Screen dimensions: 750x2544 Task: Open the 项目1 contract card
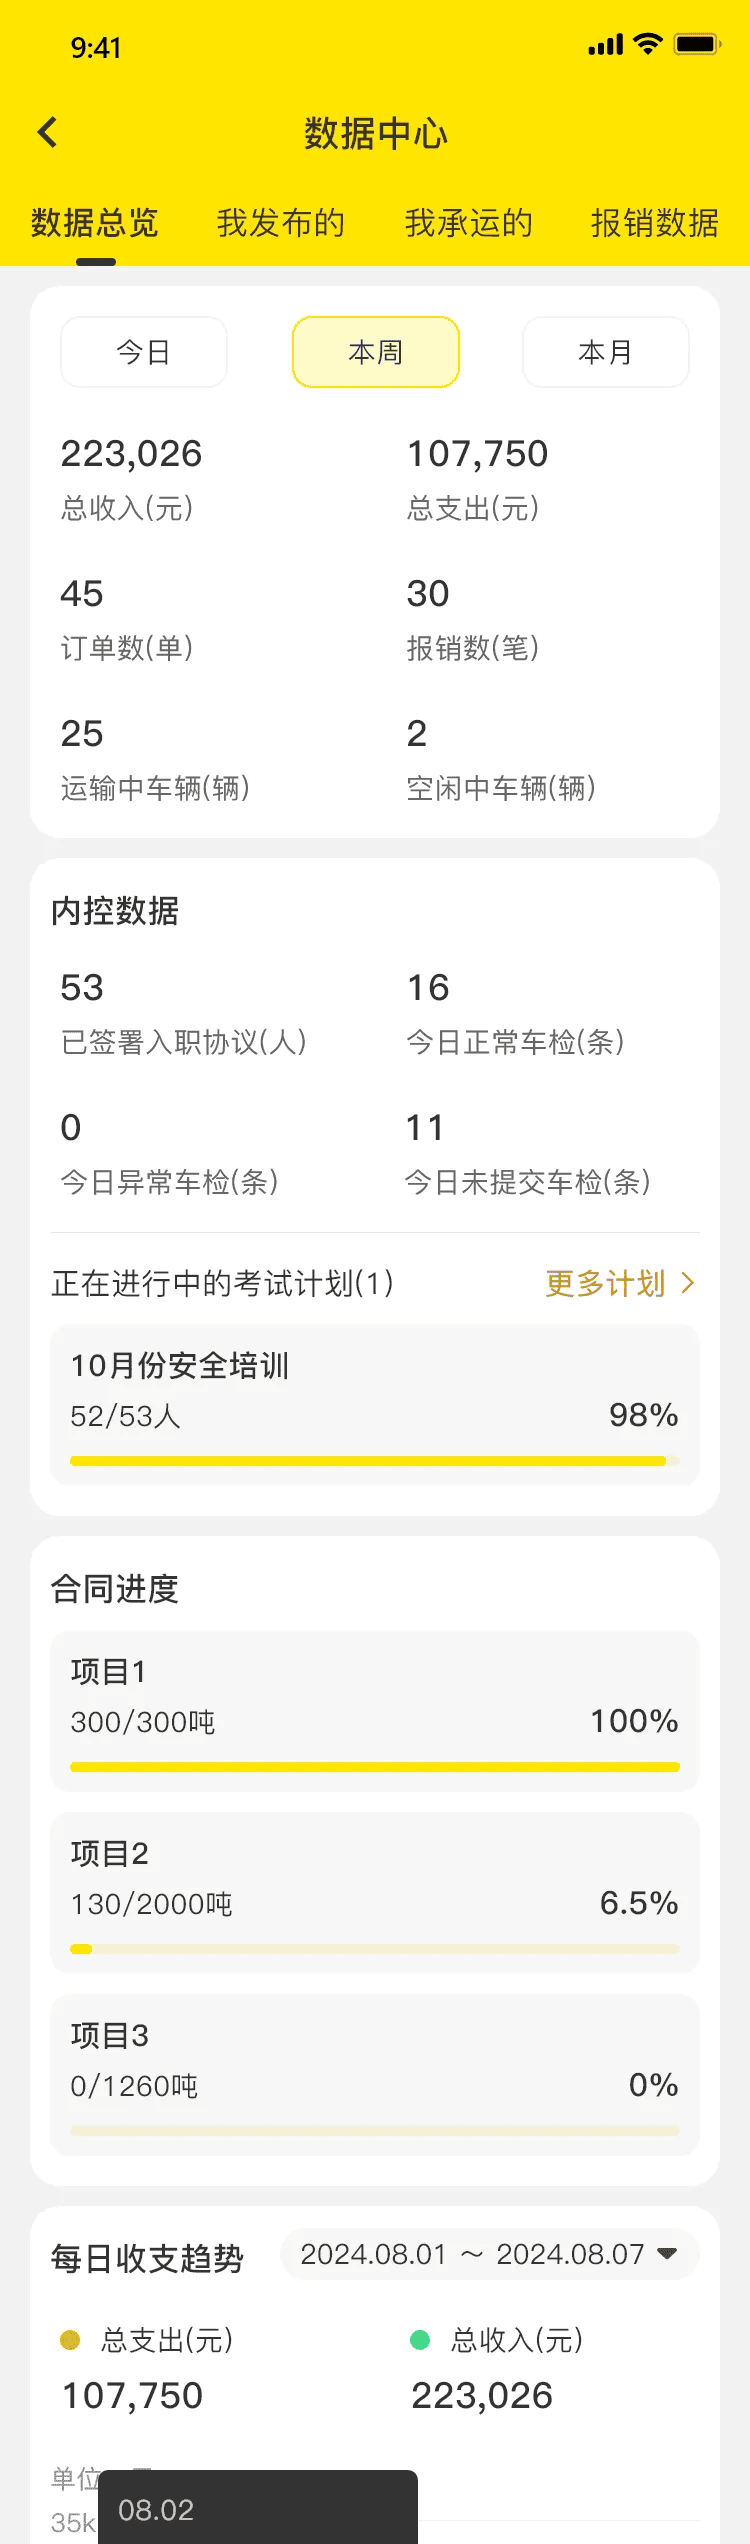[375, 1710]
